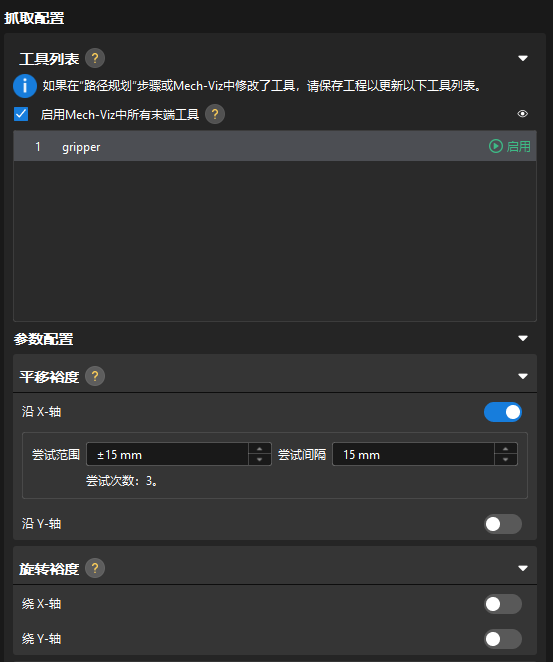Click the 工具列表 heading text
This screenshot has height=662, width=553.
[49, 59]
